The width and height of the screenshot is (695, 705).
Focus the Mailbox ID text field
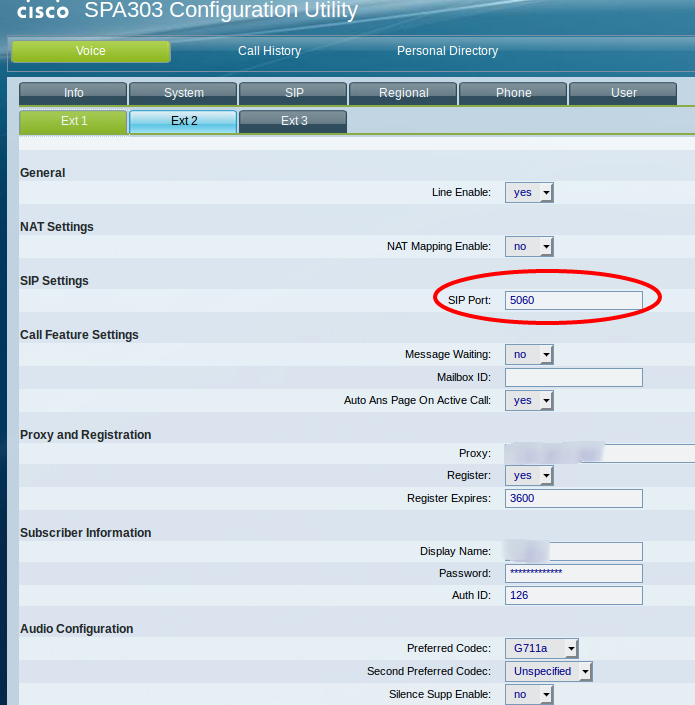tap(573, 377)
